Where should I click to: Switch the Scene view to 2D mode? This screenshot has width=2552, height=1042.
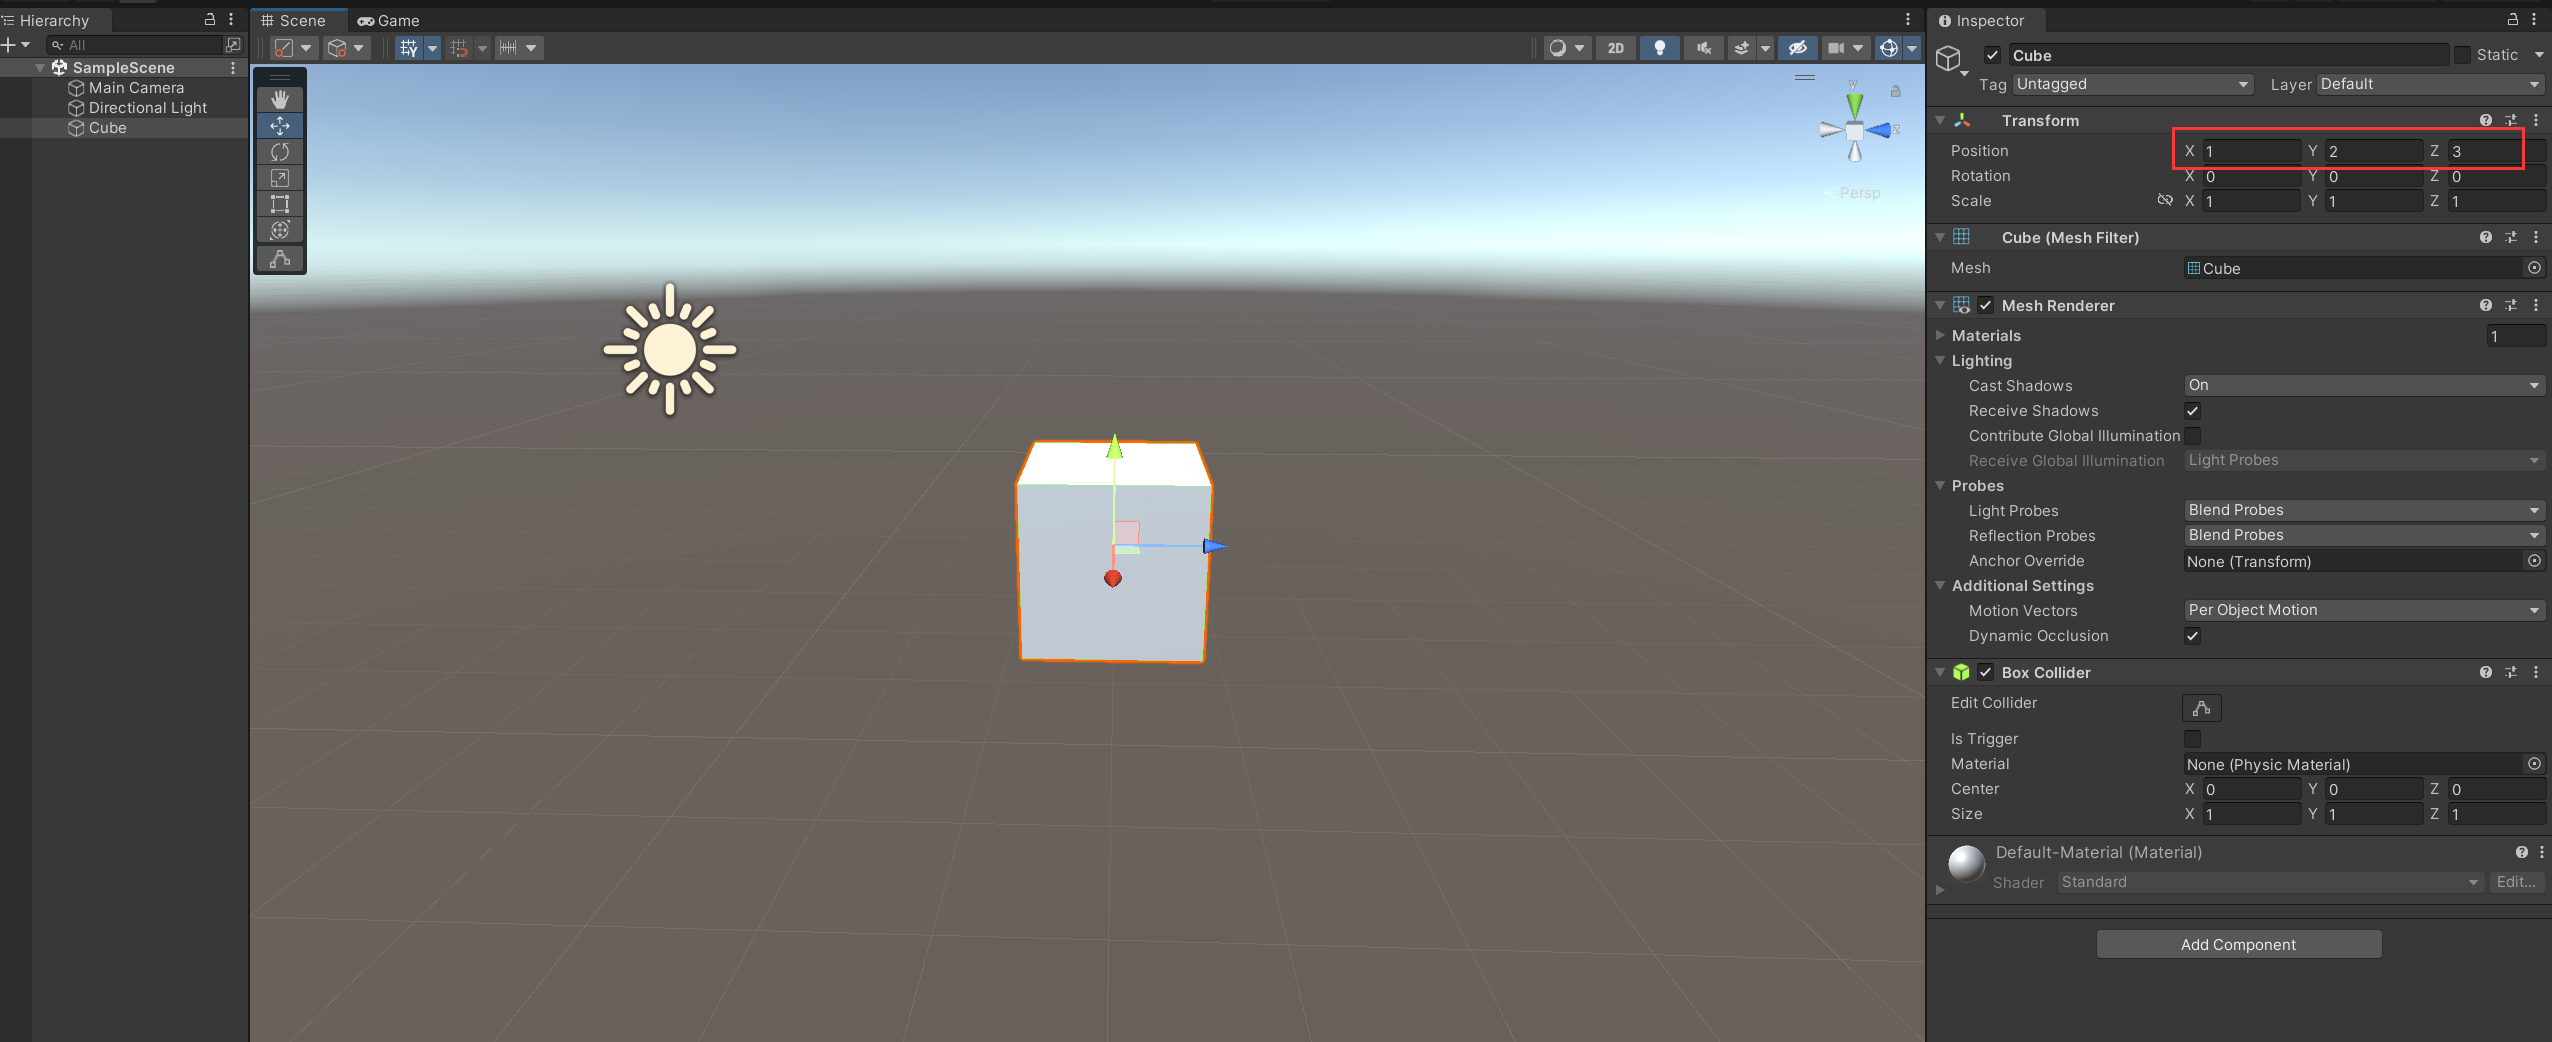1614,47
